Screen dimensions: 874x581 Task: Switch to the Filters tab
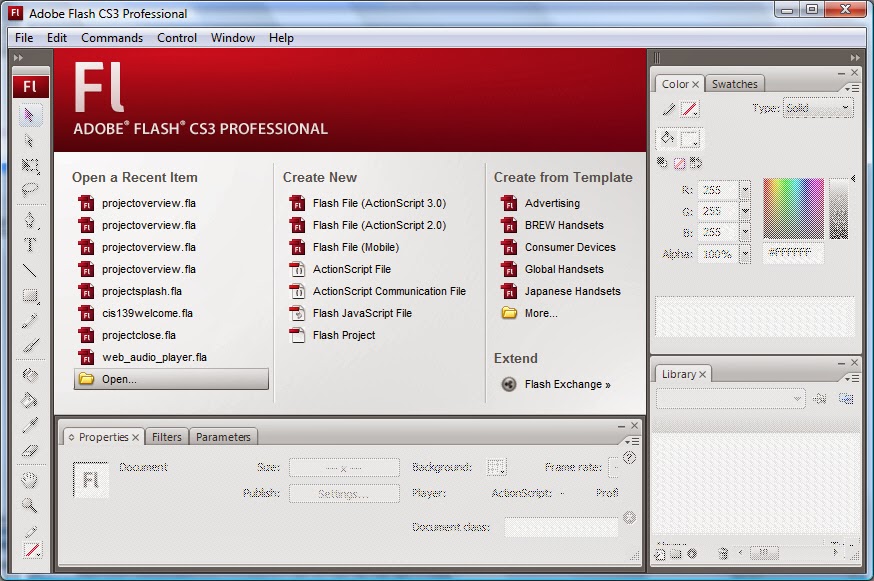[x=167, y=437]
